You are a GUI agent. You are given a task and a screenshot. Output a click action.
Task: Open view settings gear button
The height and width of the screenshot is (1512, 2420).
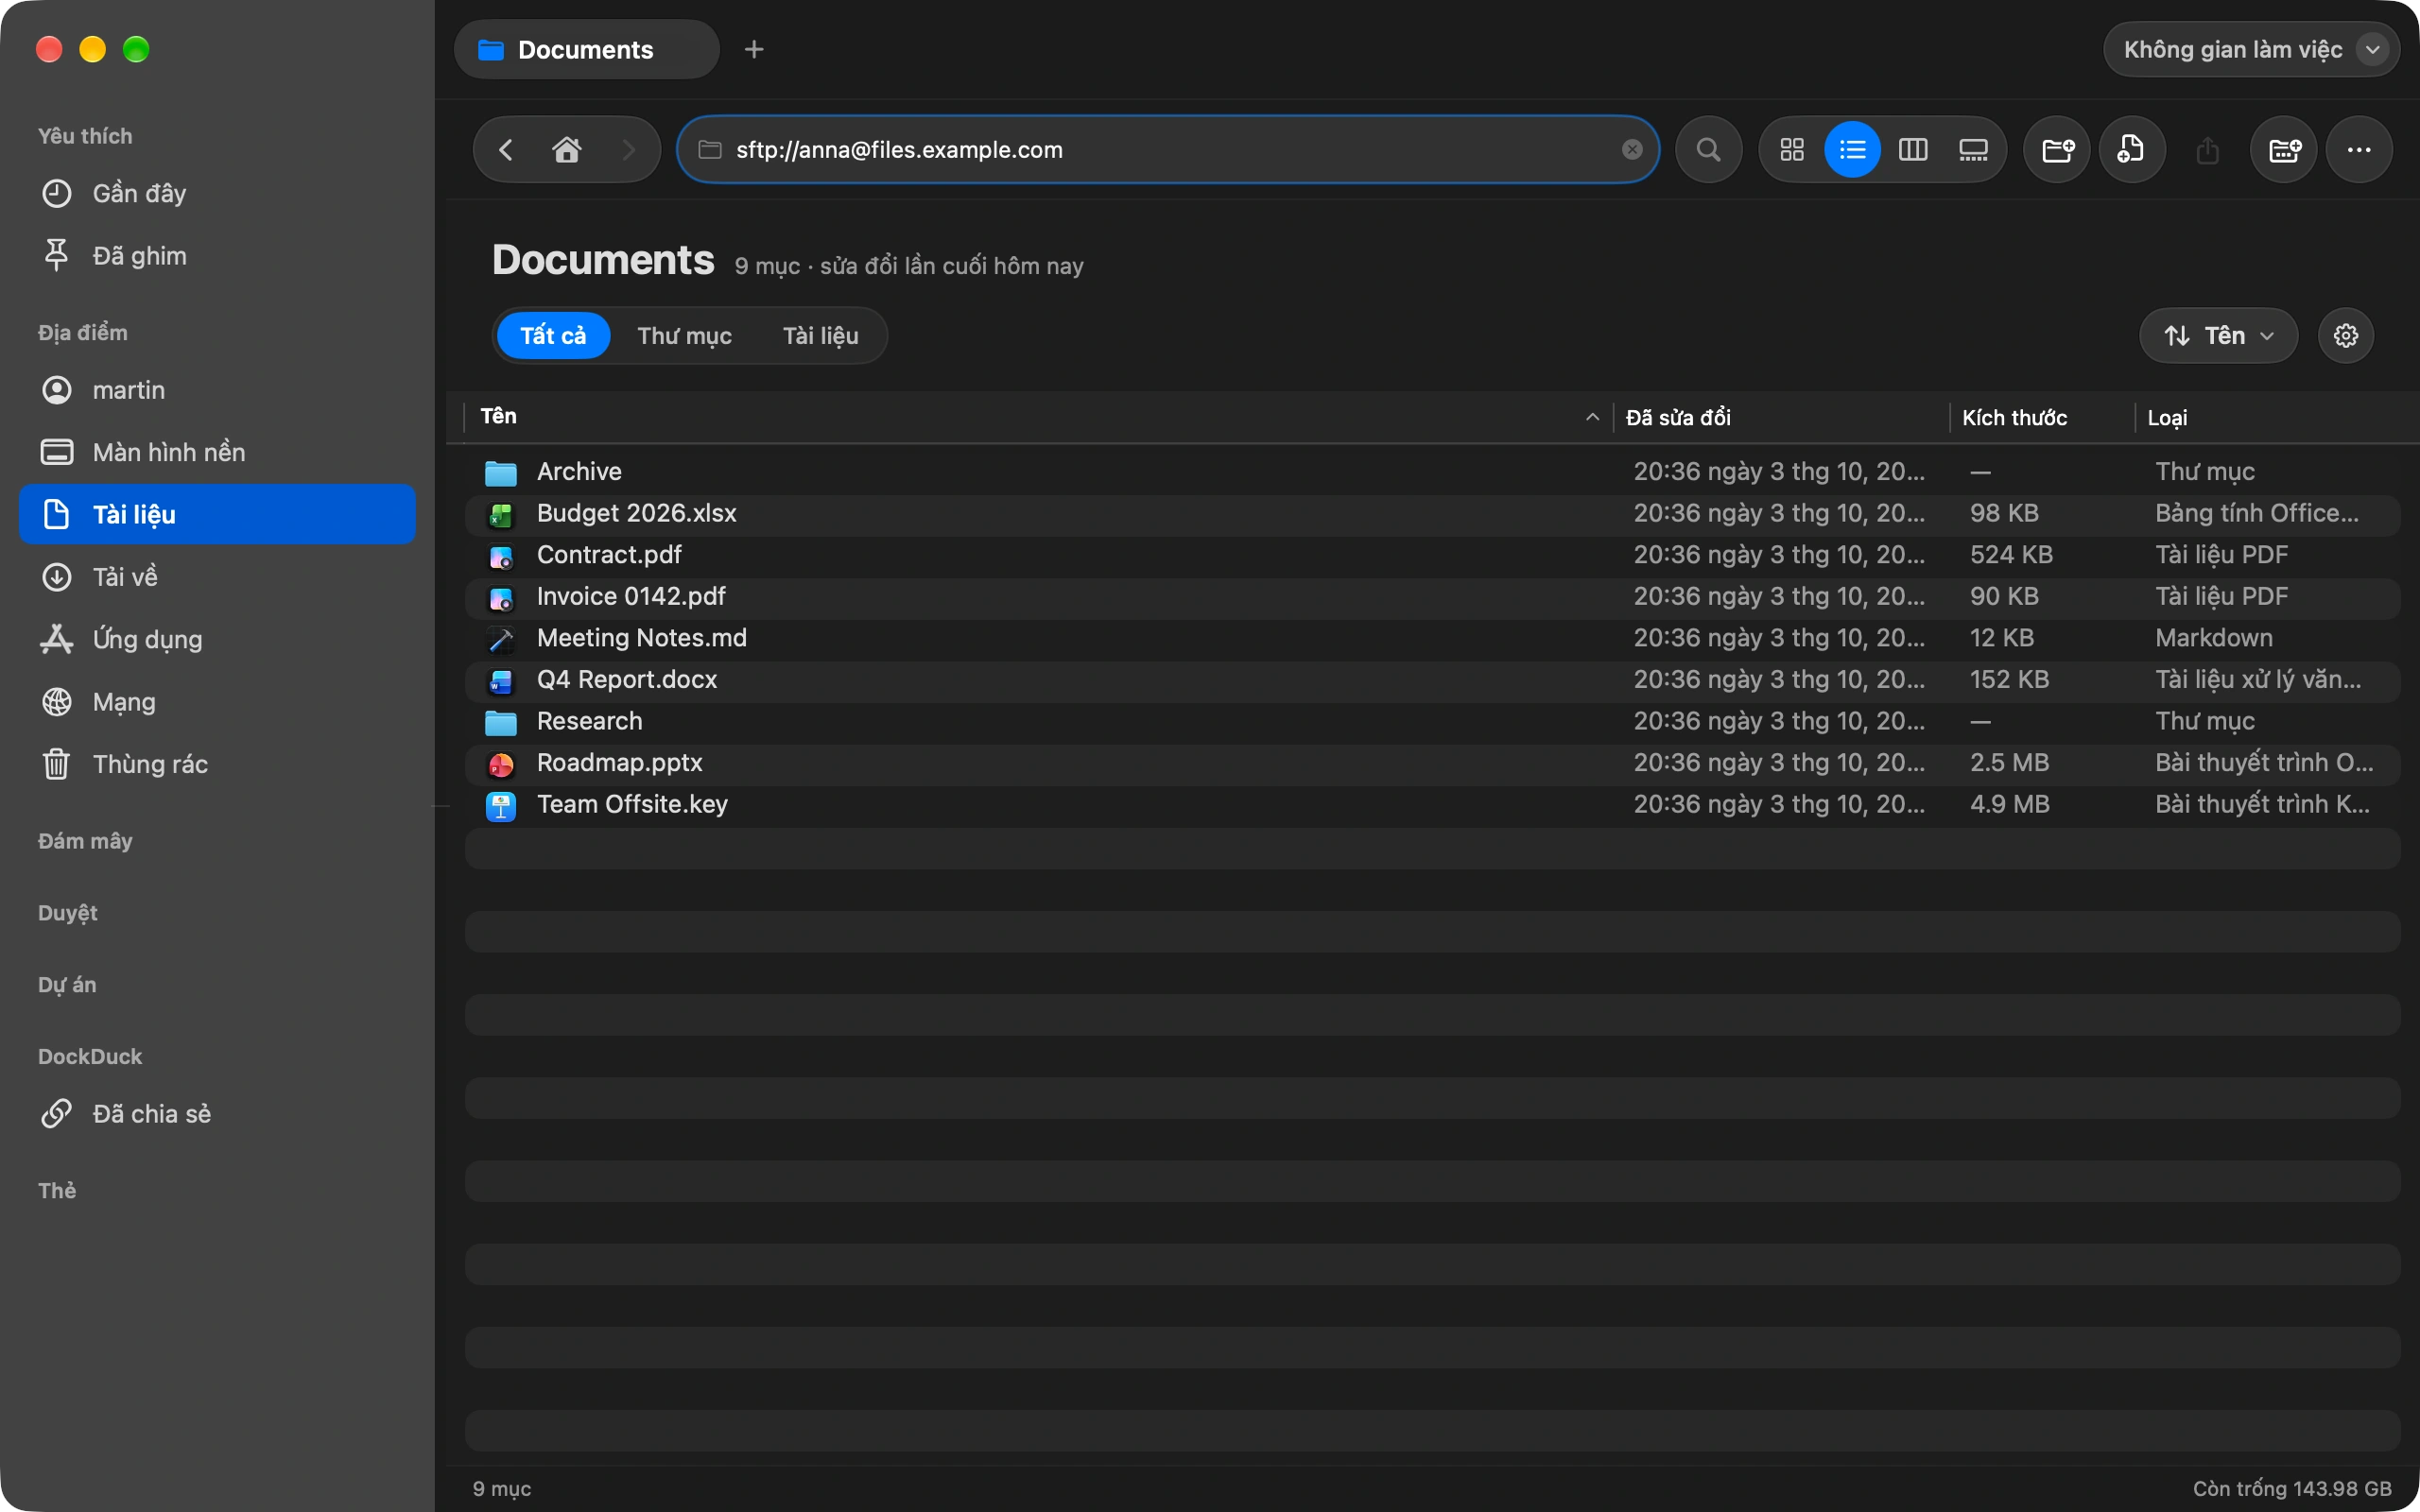[2345, 336]
